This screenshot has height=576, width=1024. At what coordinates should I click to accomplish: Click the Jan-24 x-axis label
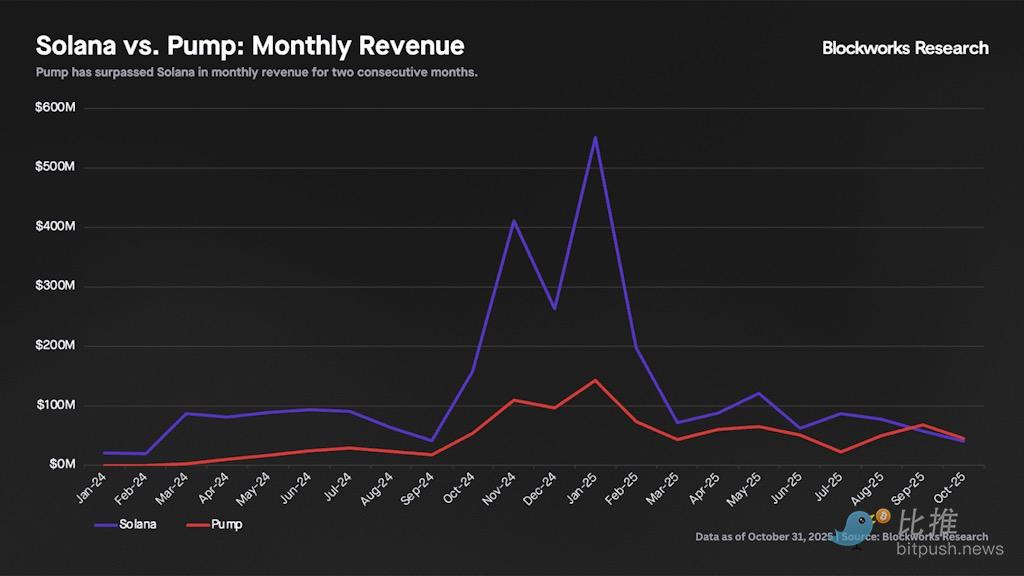coord(90,486)
